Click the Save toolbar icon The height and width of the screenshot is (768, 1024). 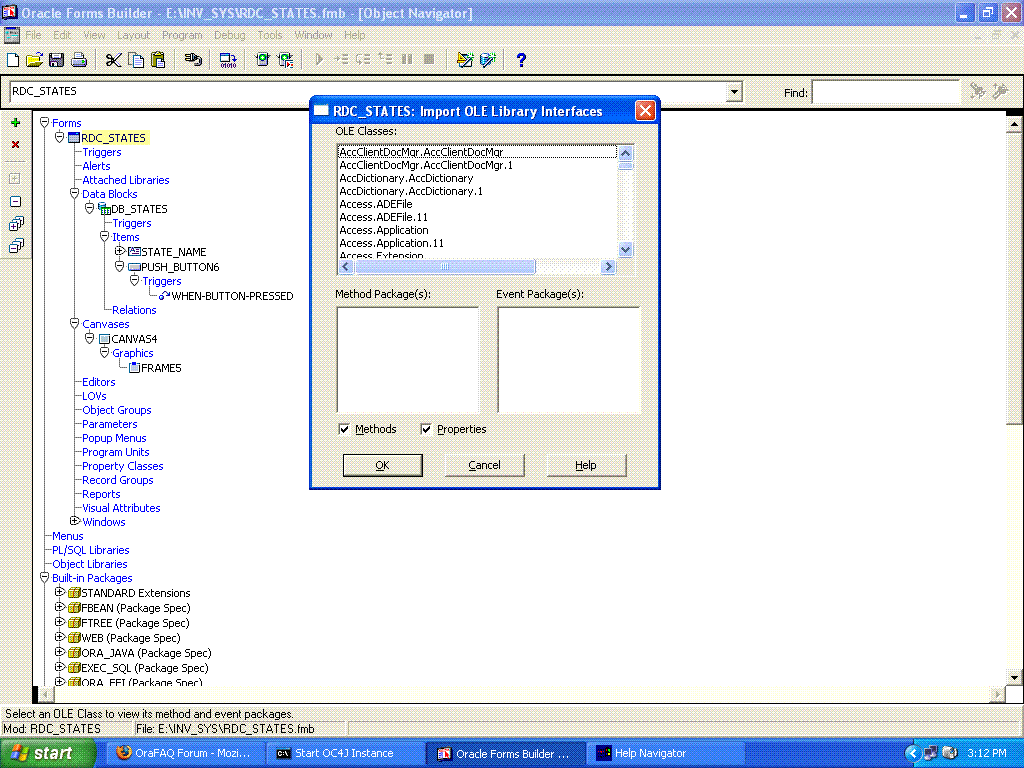(56, 60)
